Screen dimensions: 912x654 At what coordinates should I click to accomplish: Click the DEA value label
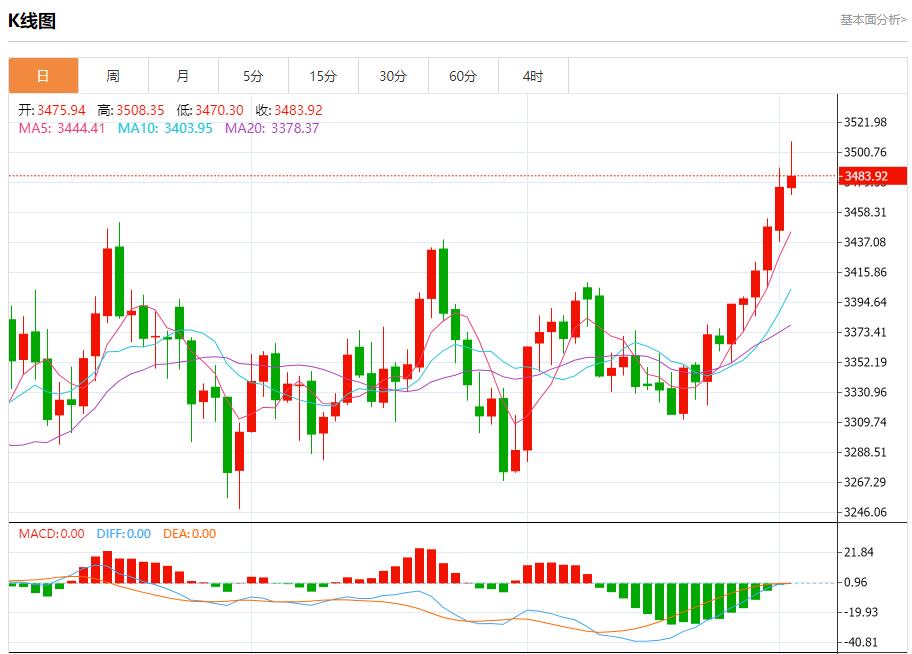click(176, 535)
